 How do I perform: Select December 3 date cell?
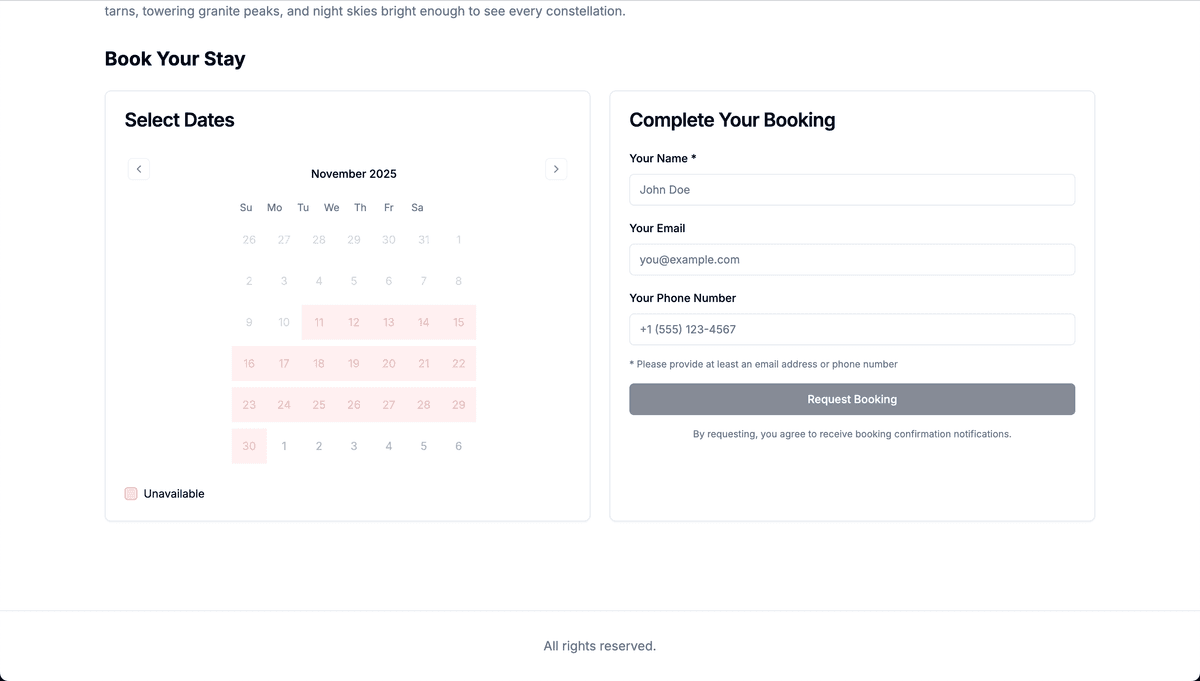354,446
